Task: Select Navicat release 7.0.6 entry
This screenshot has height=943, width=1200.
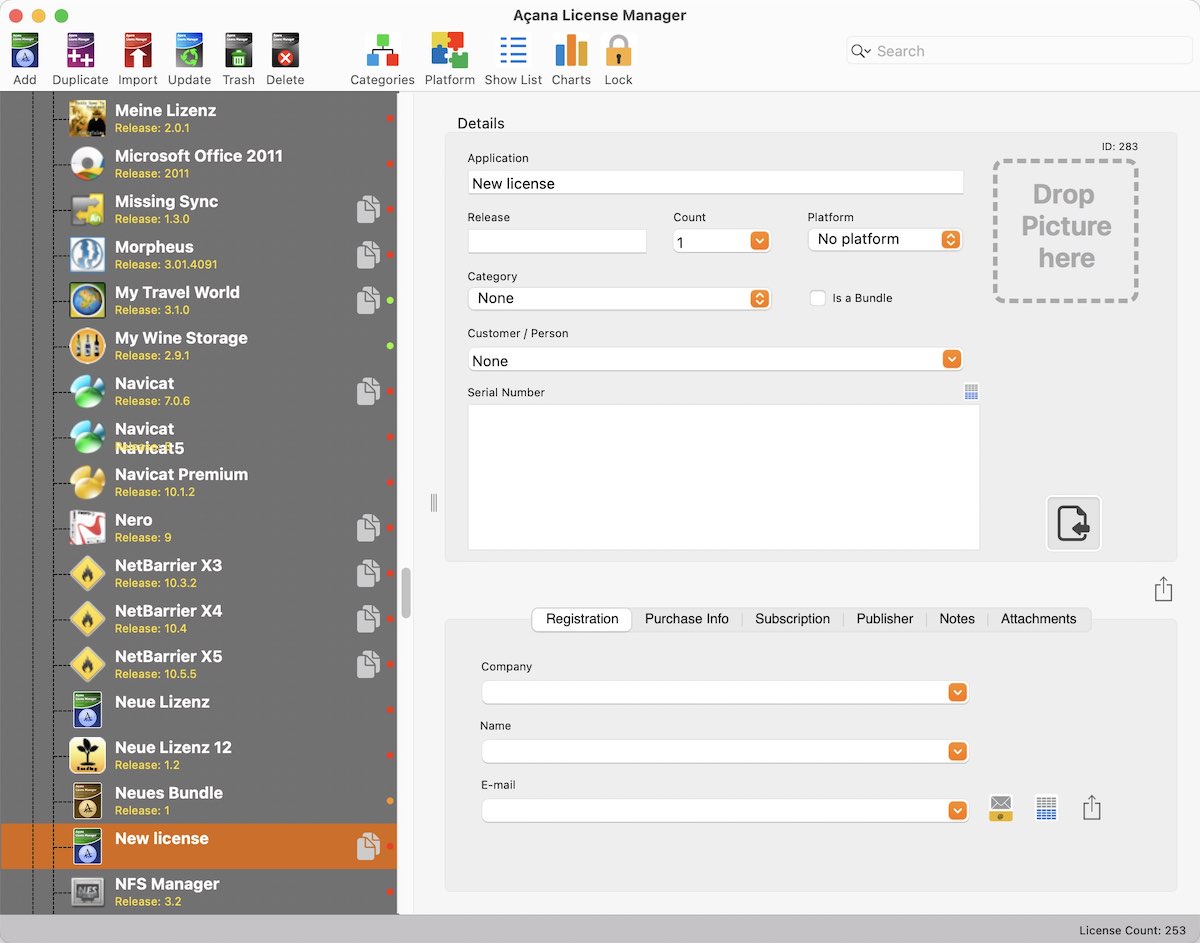Action: [198, 391]
